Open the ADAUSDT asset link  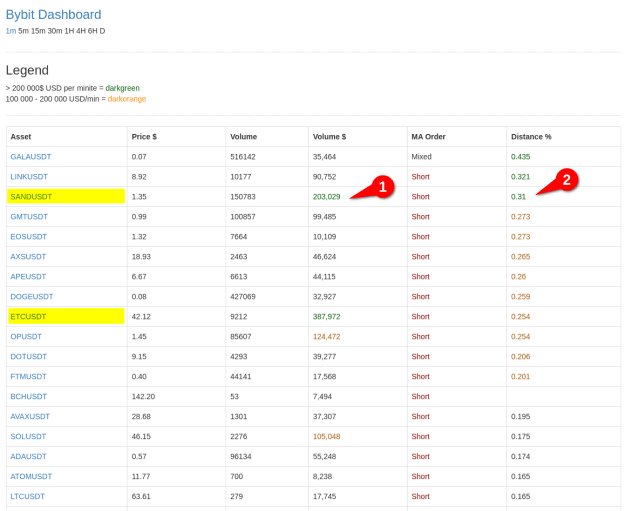[29, 456]
